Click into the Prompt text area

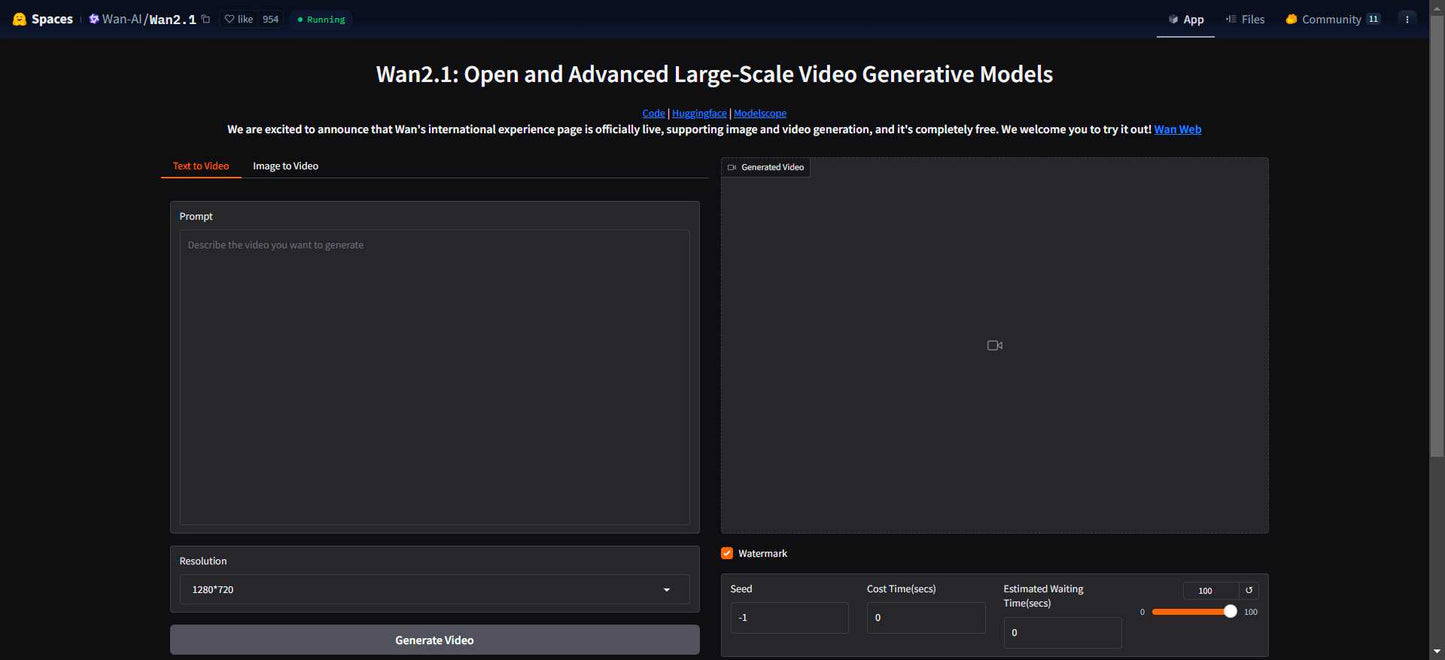(434, 377)
